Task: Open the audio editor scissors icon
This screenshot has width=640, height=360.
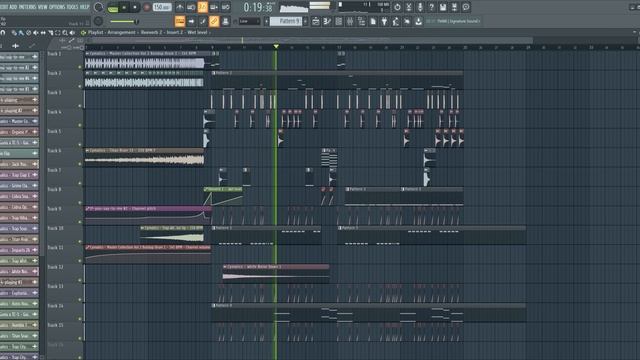Action: (x=409, y=7)
